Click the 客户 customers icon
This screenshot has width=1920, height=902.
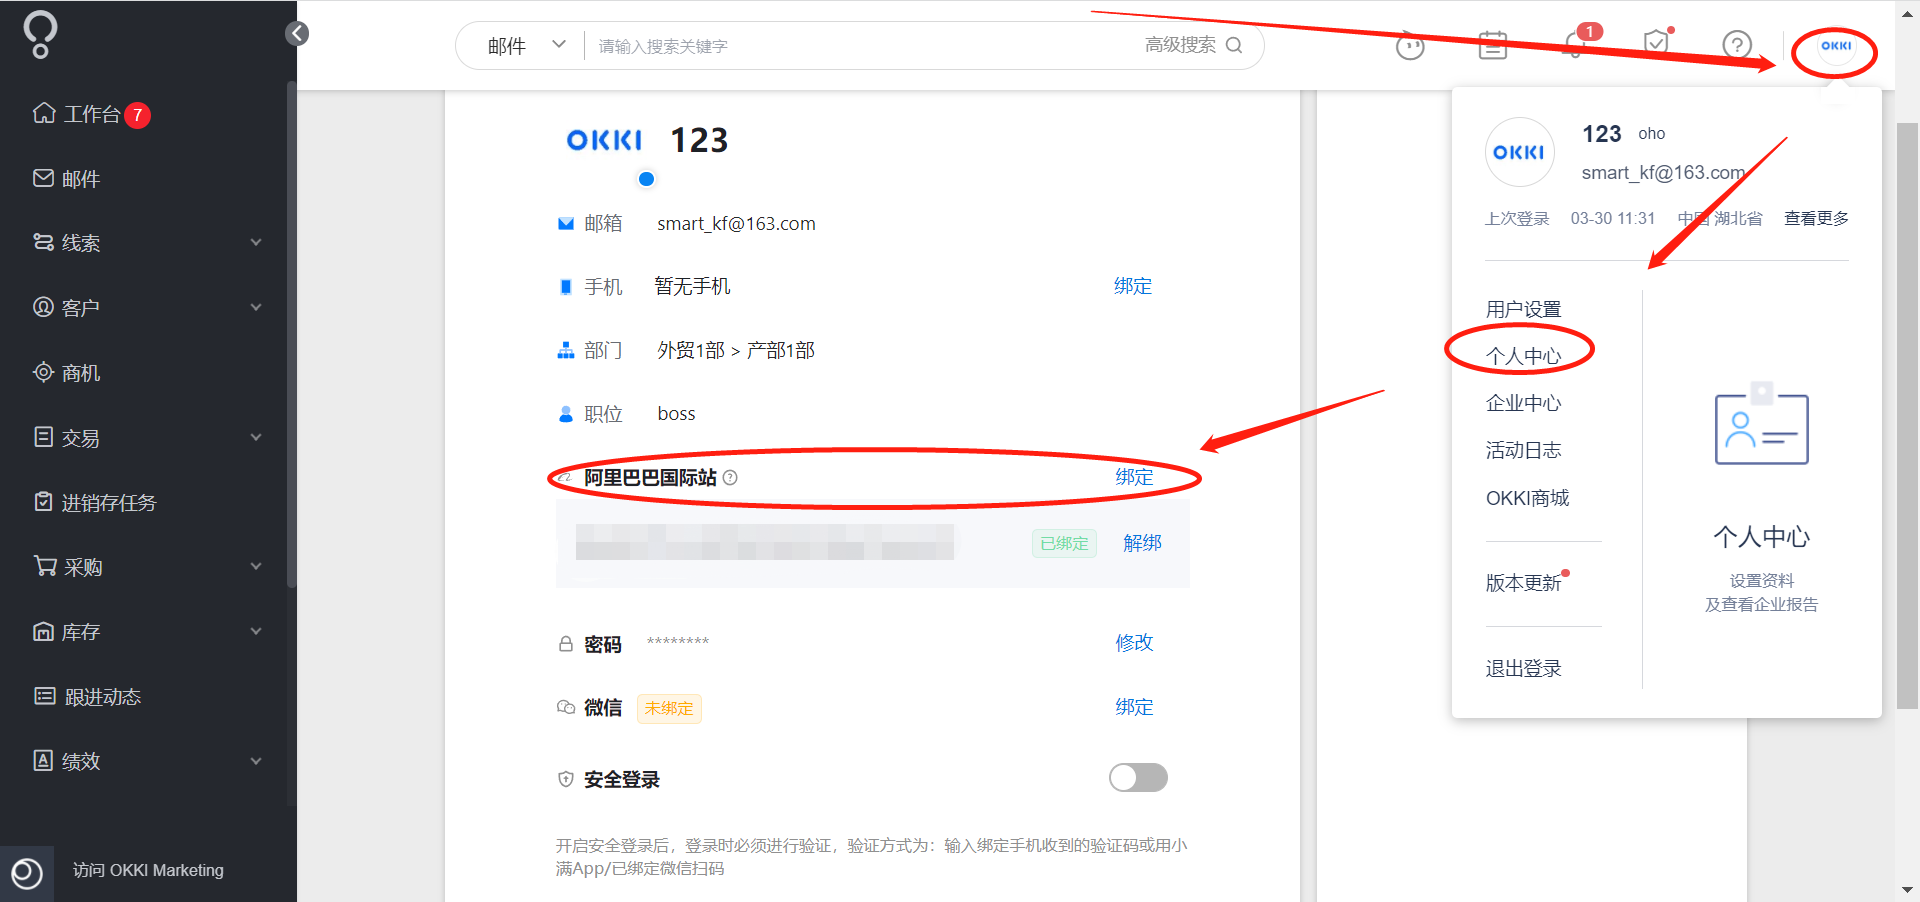[44, 307]
